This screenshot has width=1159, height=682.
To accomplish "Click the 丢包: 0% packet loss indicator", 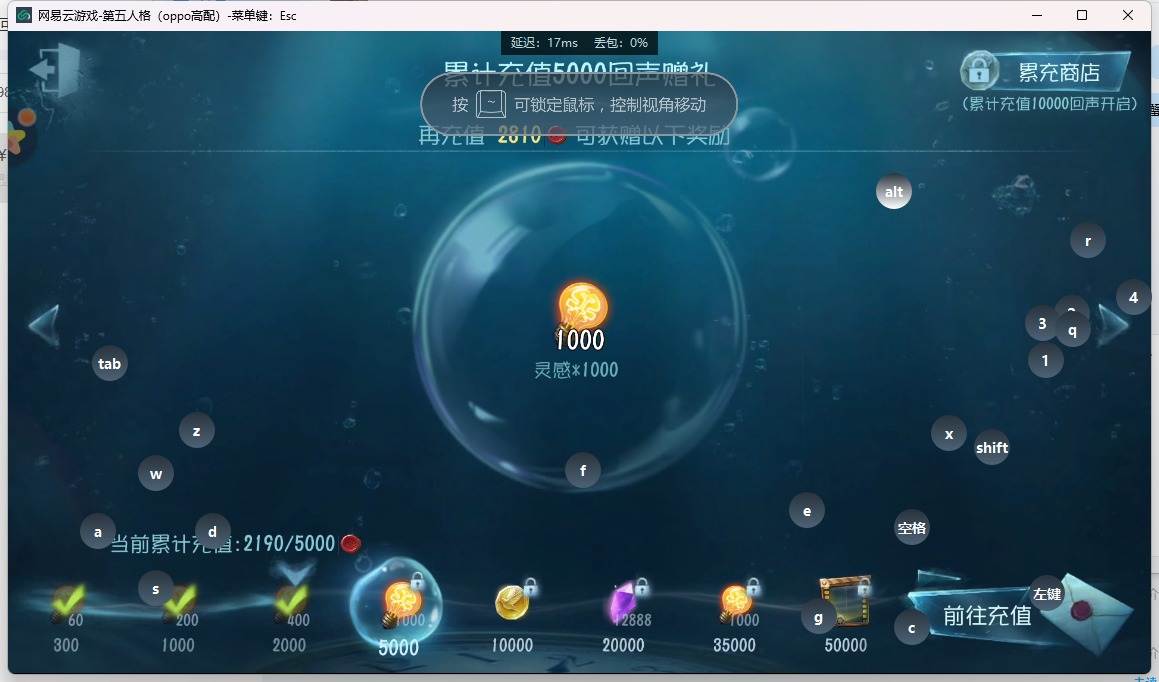I will (x=621, y=43).
